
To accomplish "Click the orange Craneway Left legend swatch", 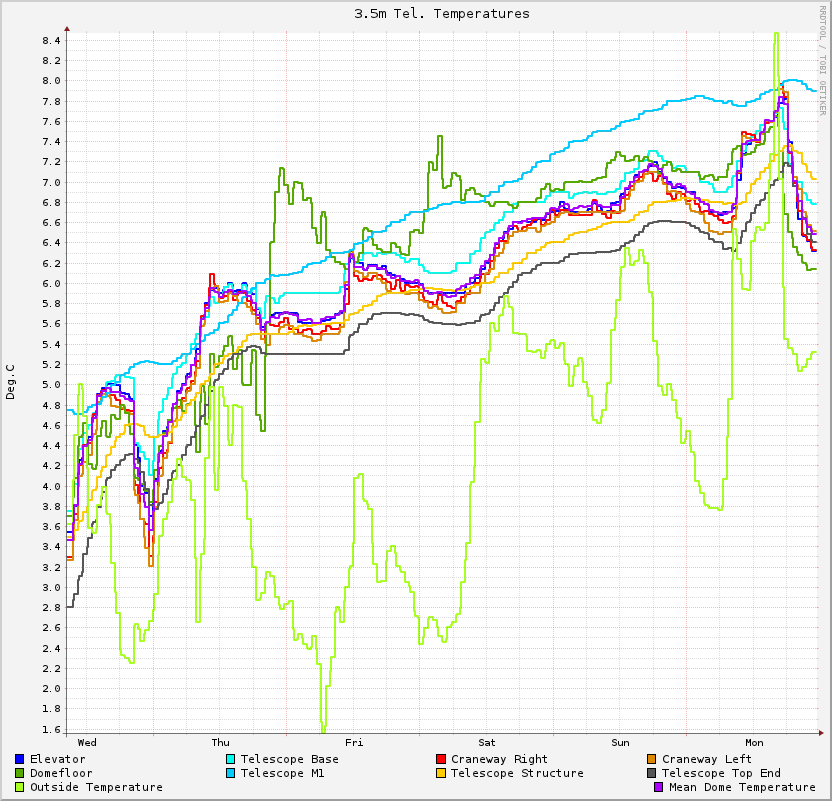I will [652, 759].
